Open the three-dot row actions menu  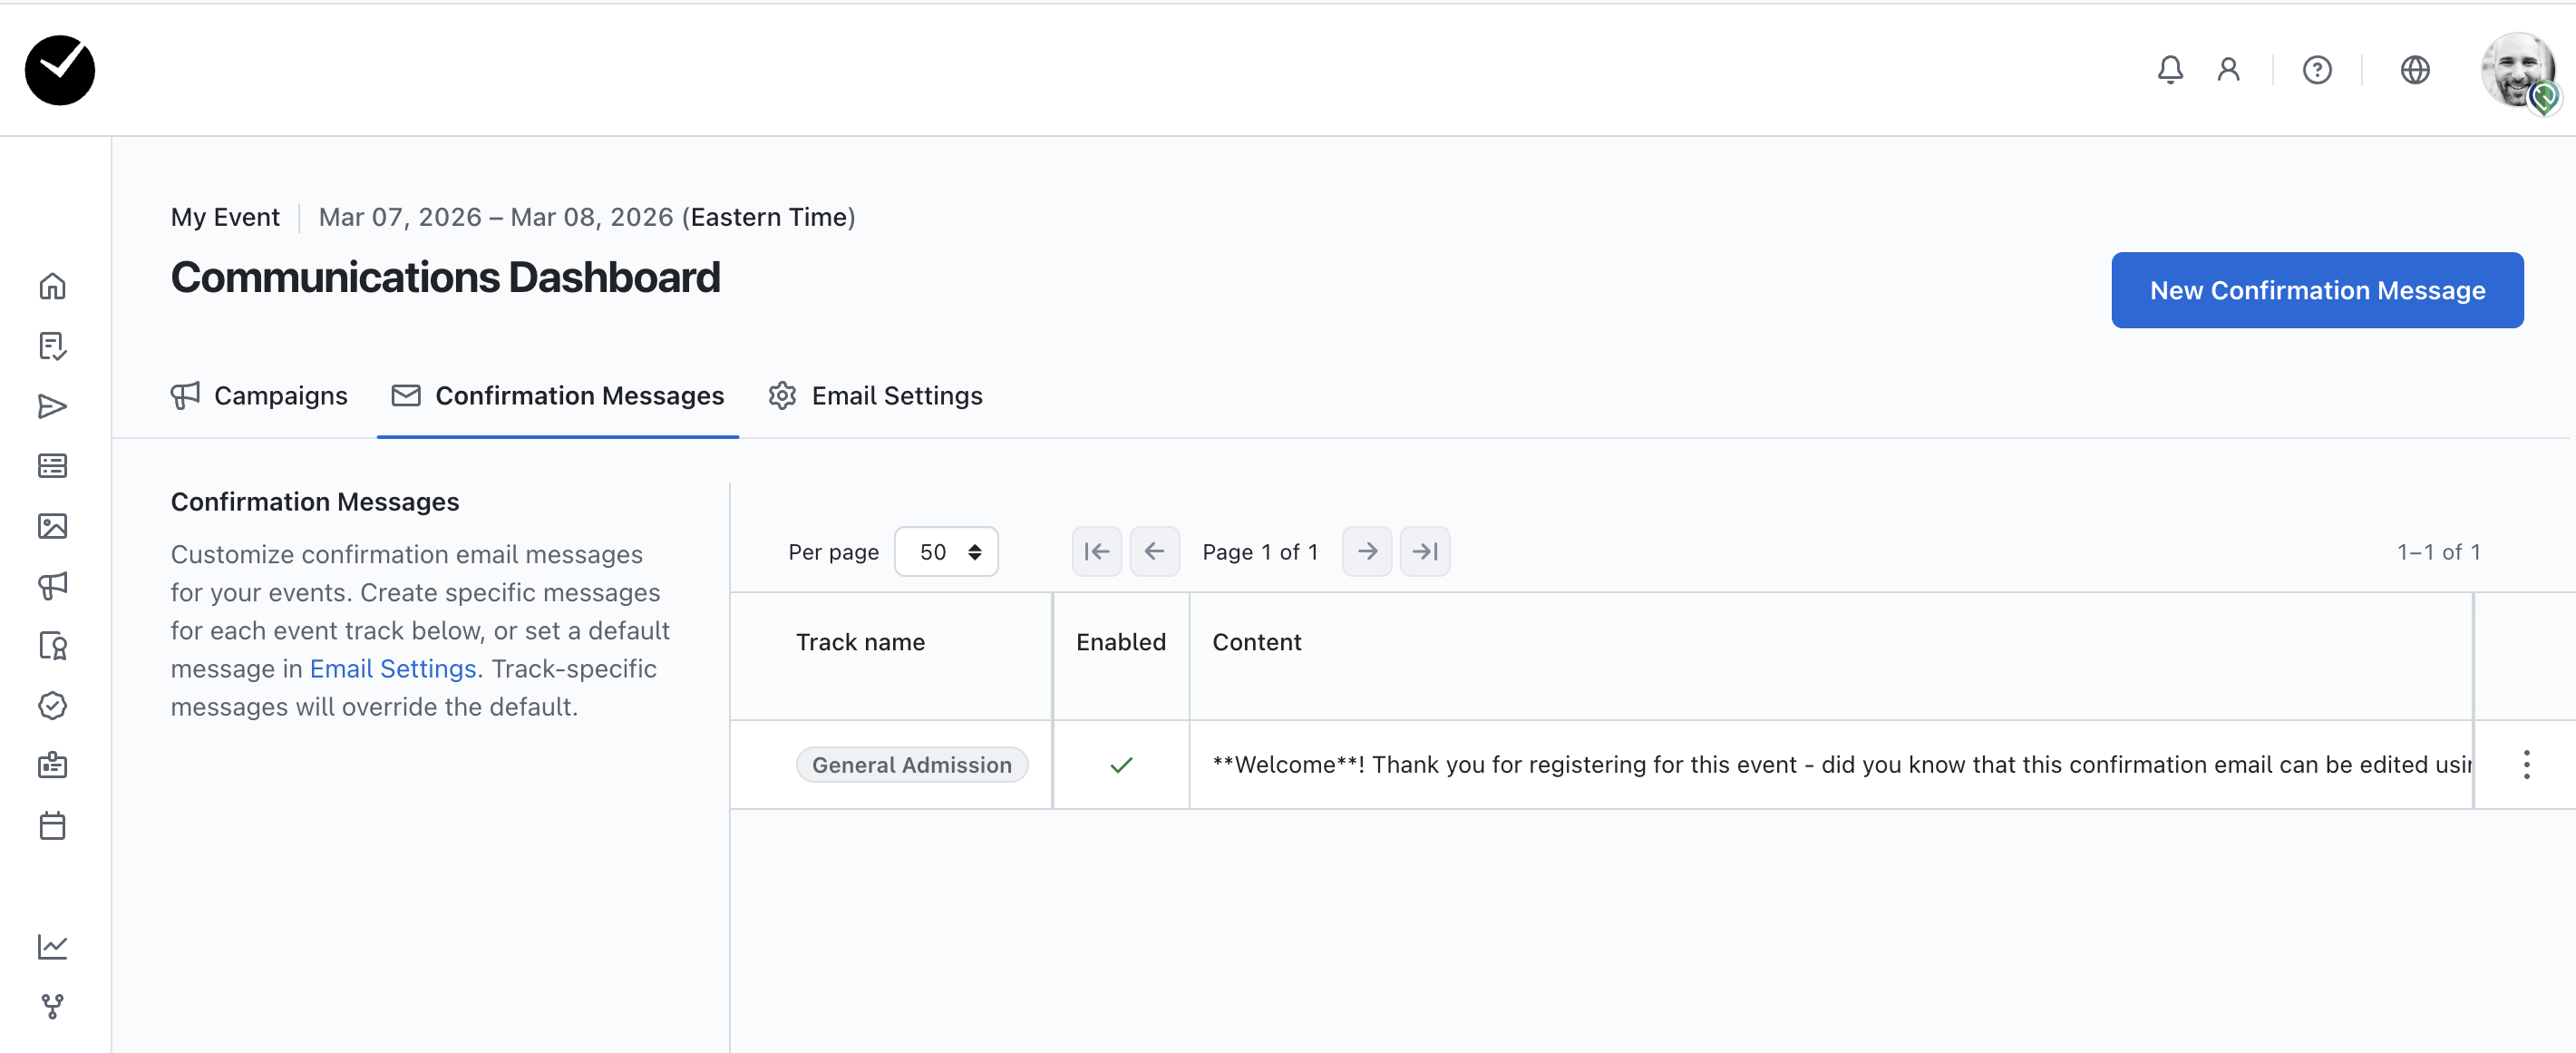click(x=2525, y=765)
